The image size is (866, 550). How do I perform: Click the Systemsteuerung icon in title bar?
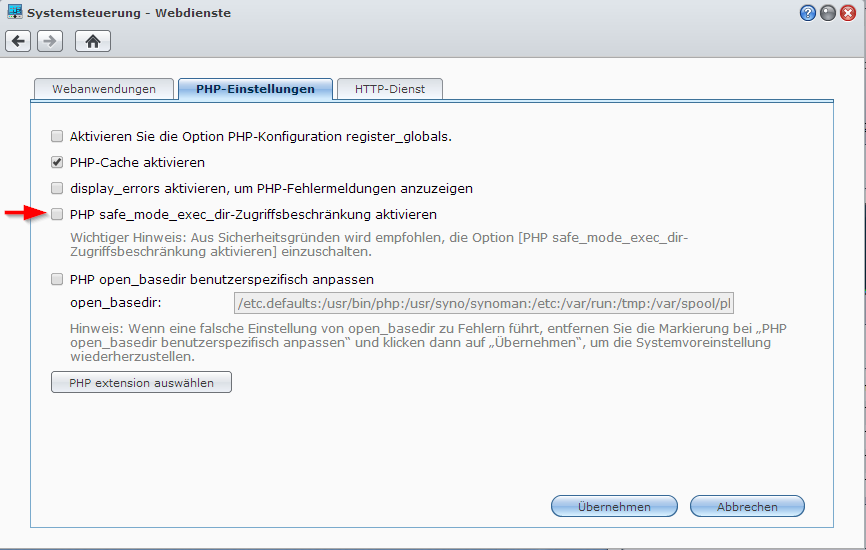16,13
